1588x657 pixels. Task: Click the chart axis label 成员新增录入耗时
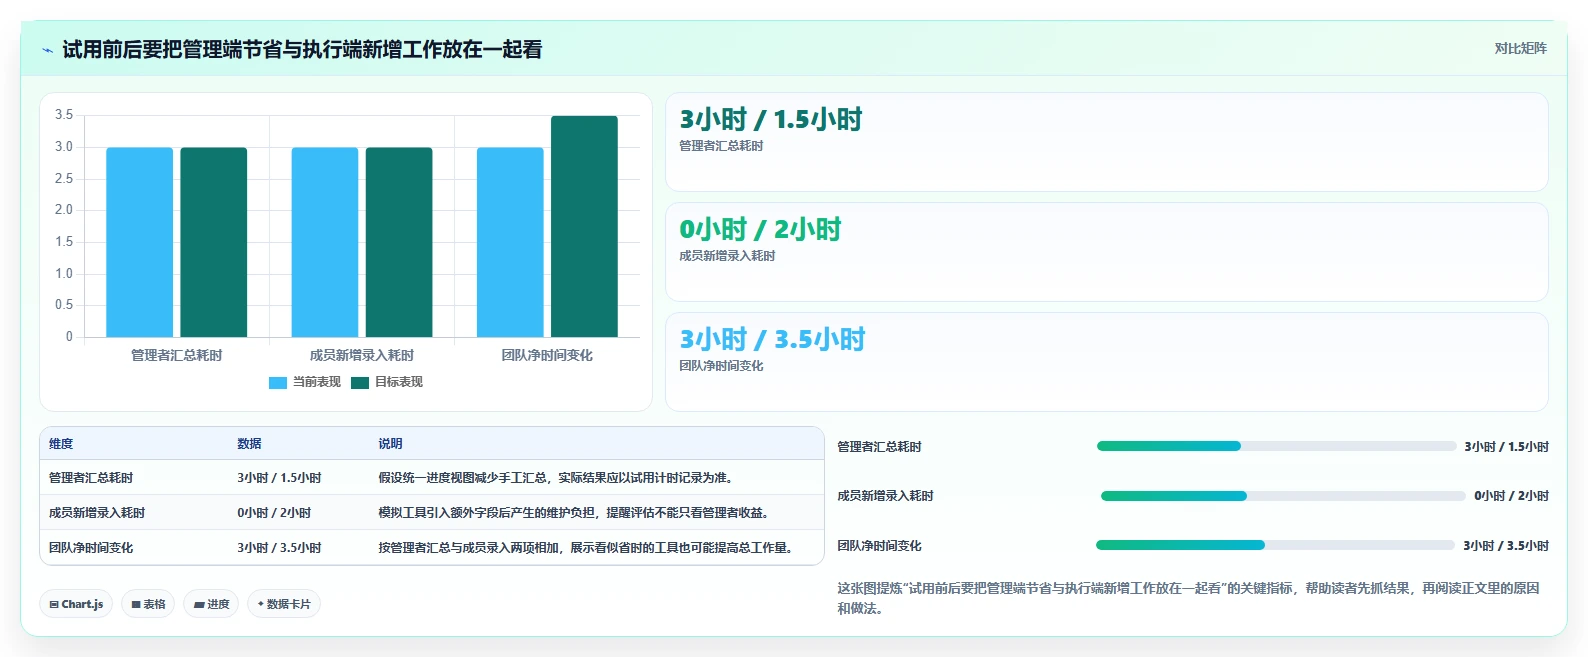pos(362,355)
